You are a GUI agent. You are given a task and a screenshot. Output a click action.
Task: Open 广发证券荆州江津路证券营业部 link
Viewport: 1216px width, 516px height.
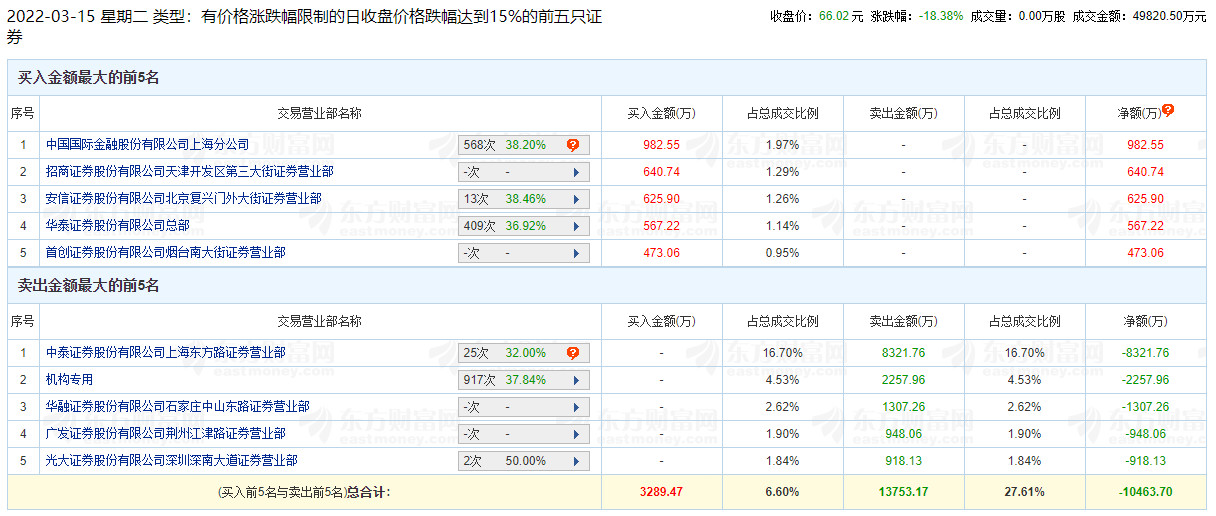165,434
